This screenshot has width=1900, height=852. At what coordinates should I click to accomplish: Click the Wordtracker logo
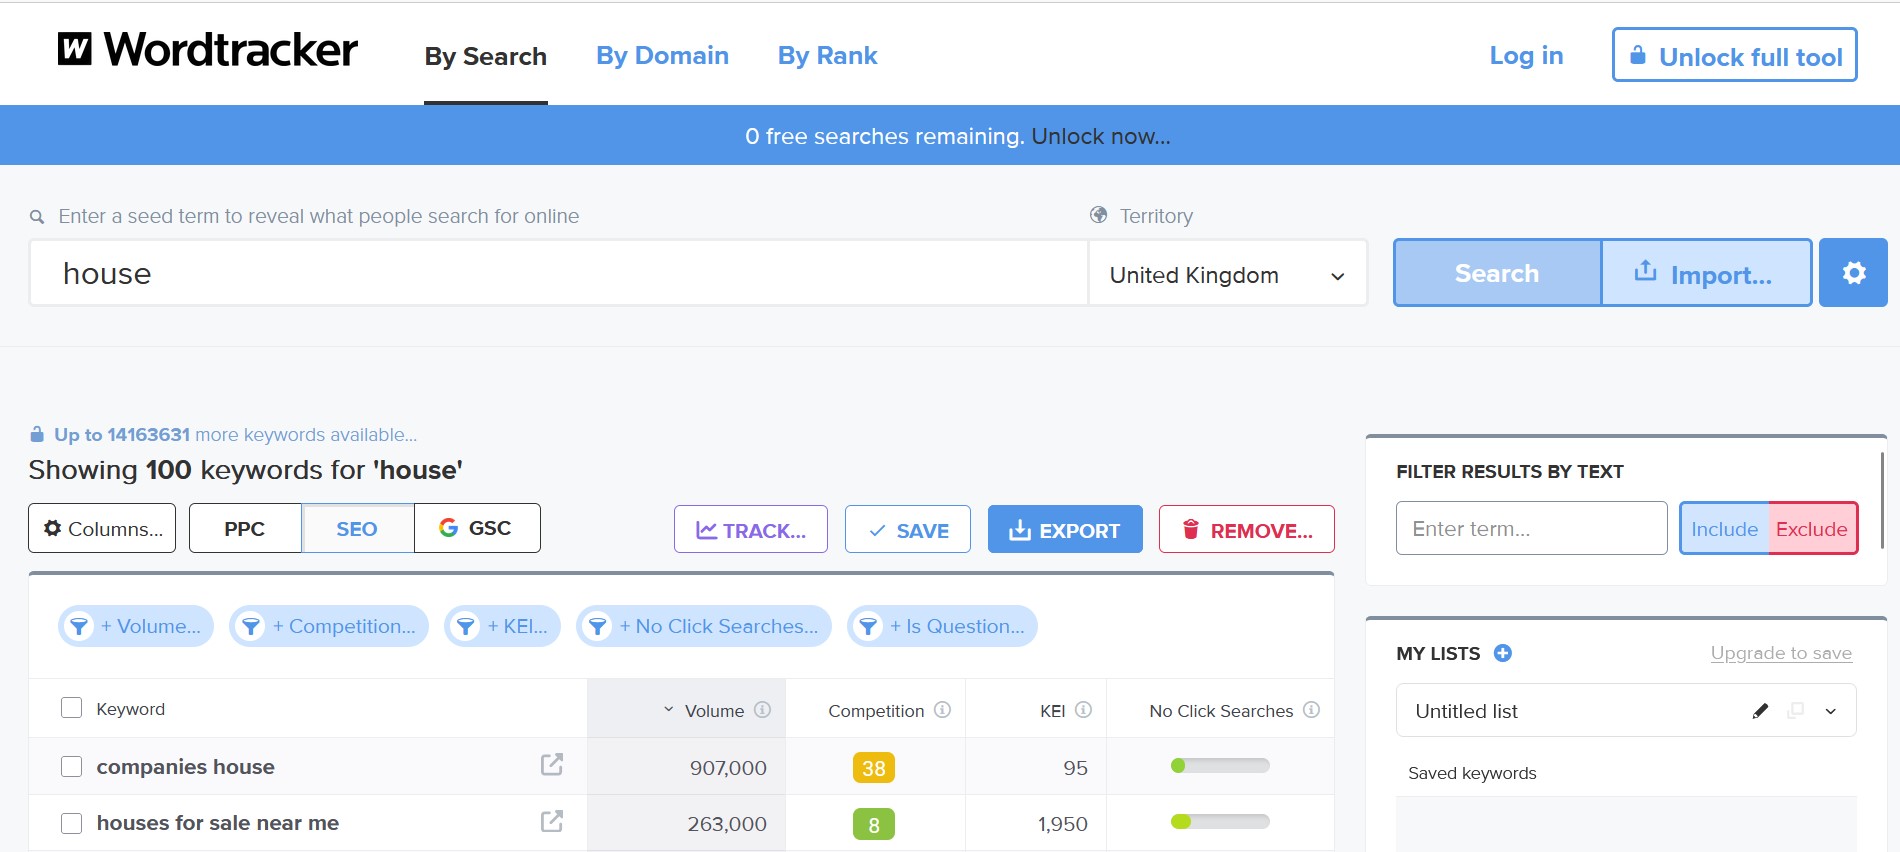tap(208, 50)
